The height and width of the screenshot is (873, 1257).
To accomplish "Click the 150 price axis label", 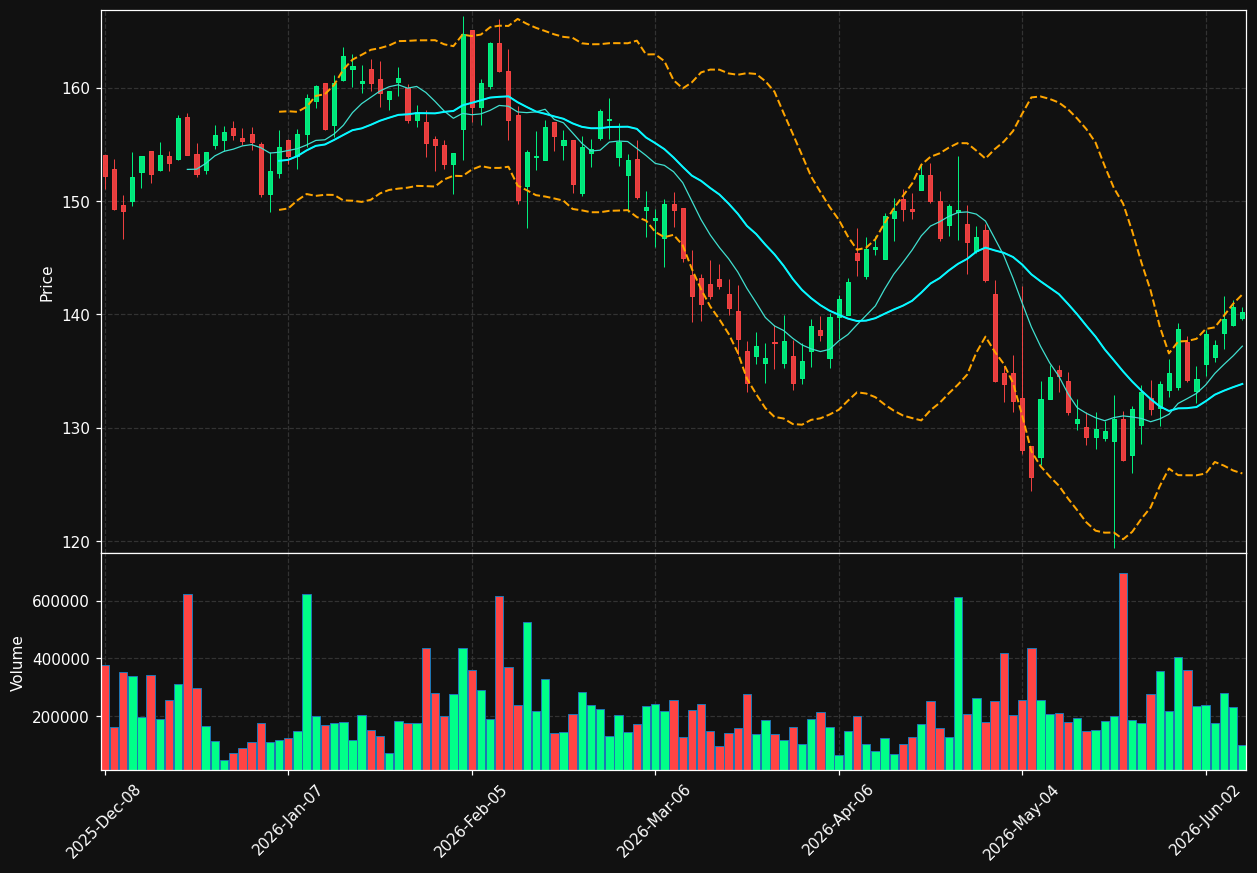I will [76, 202].
